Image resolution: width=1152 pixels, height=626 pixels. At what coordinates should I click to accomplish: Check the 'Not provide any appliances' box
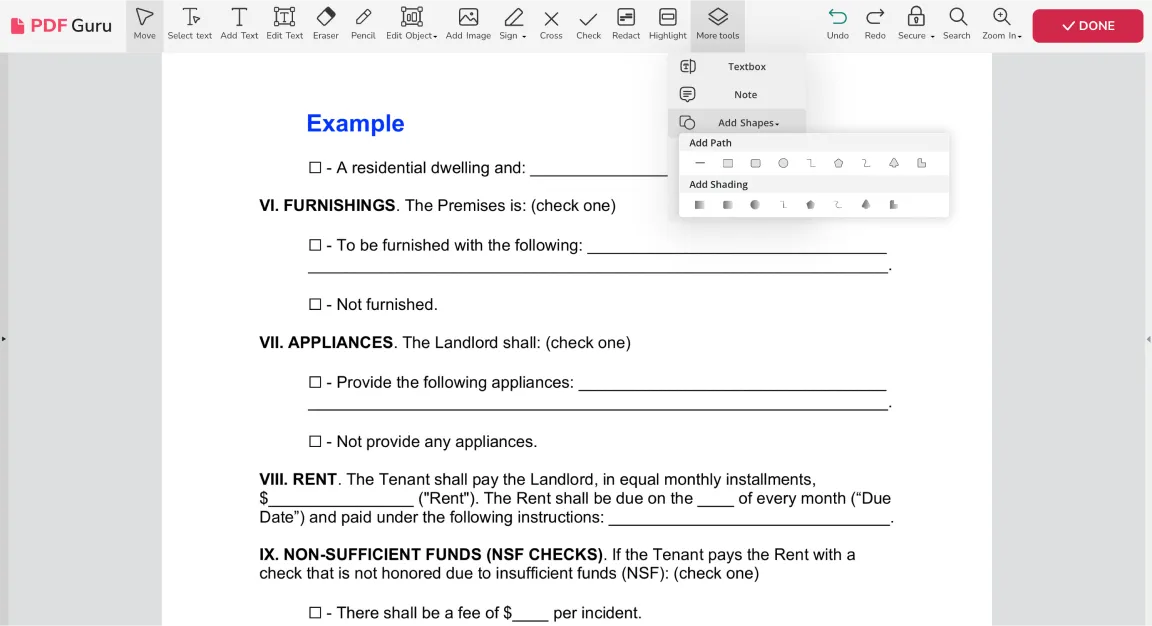click(315, 442)
